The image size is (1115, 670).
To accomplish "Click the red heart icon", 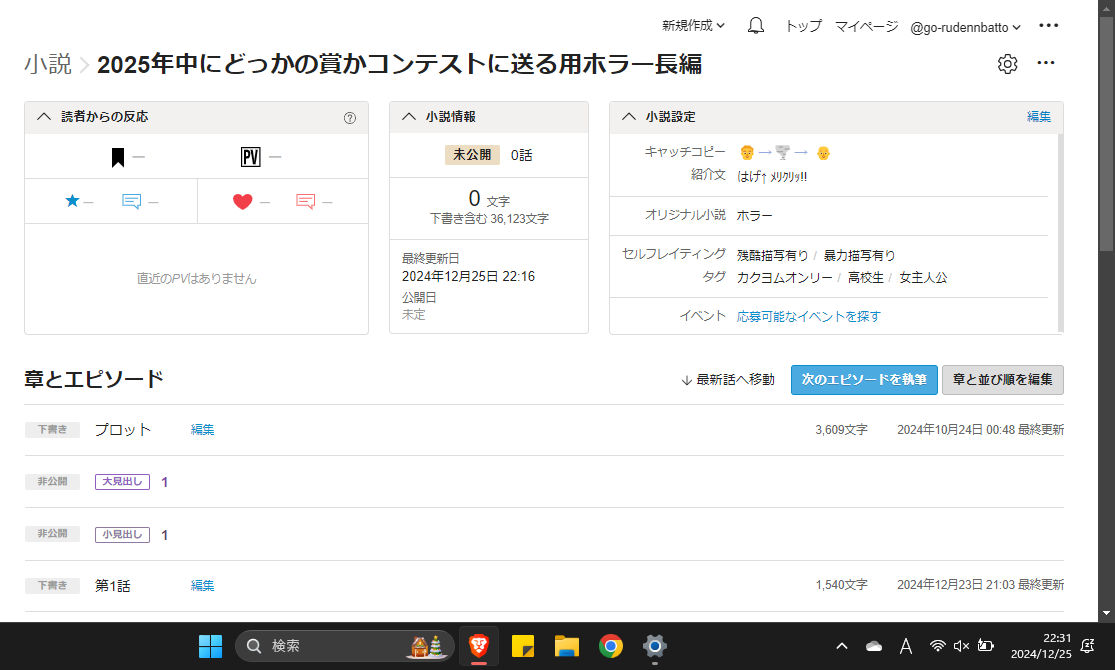I will (x=242, y=202).
